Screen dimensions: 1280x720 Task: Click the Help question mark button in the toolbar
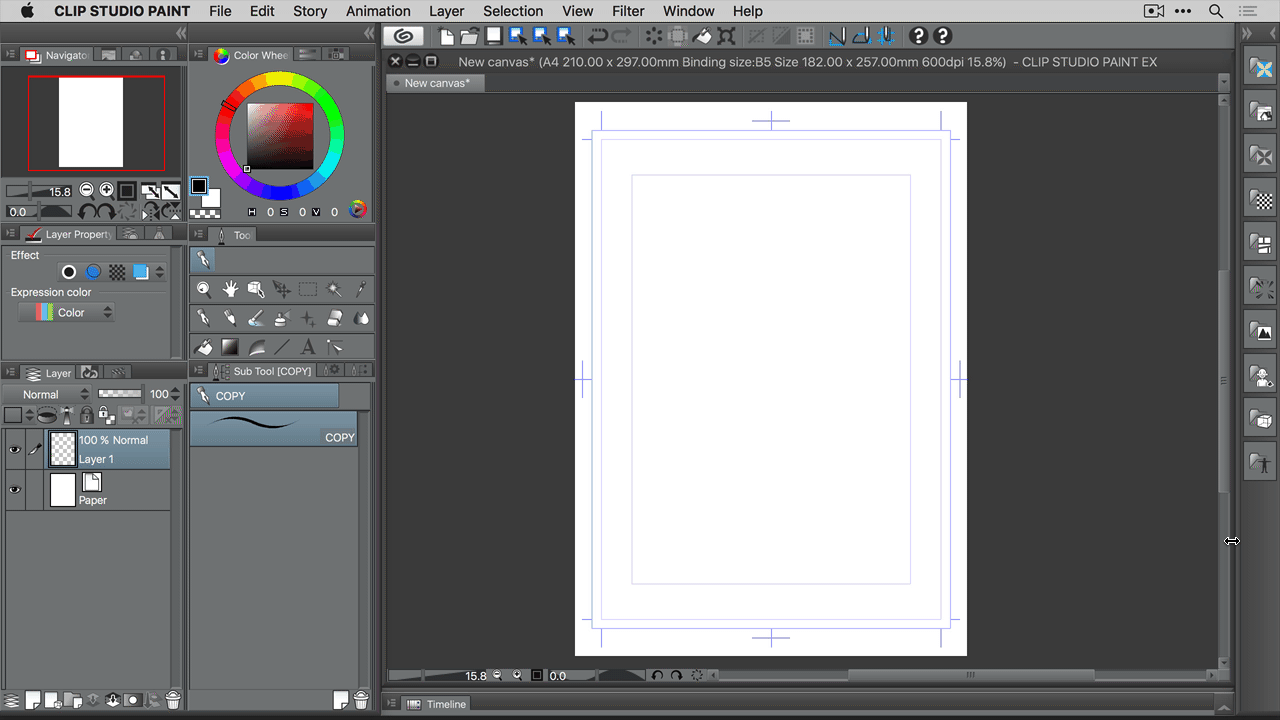tap(918, 35)
